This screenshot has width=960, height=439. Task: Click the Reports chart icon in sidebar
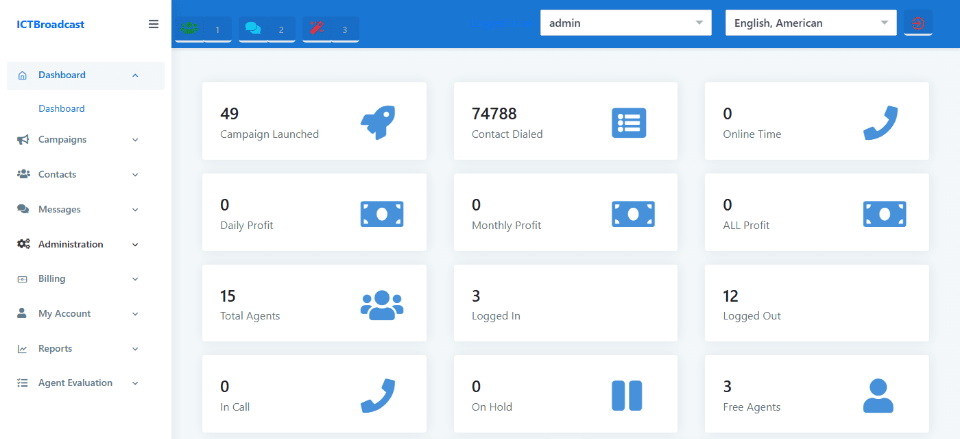[23, 349]
